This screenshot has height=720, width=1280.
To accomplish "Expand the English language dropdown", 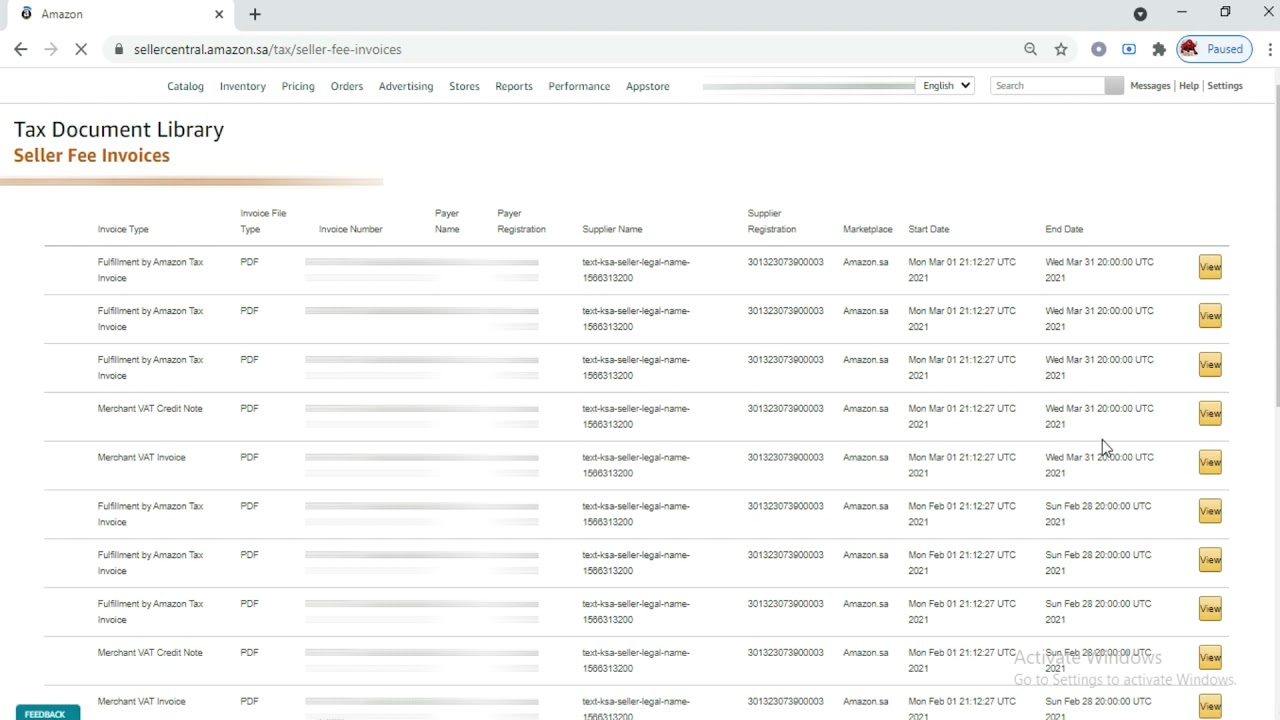I will pos(946,86).
